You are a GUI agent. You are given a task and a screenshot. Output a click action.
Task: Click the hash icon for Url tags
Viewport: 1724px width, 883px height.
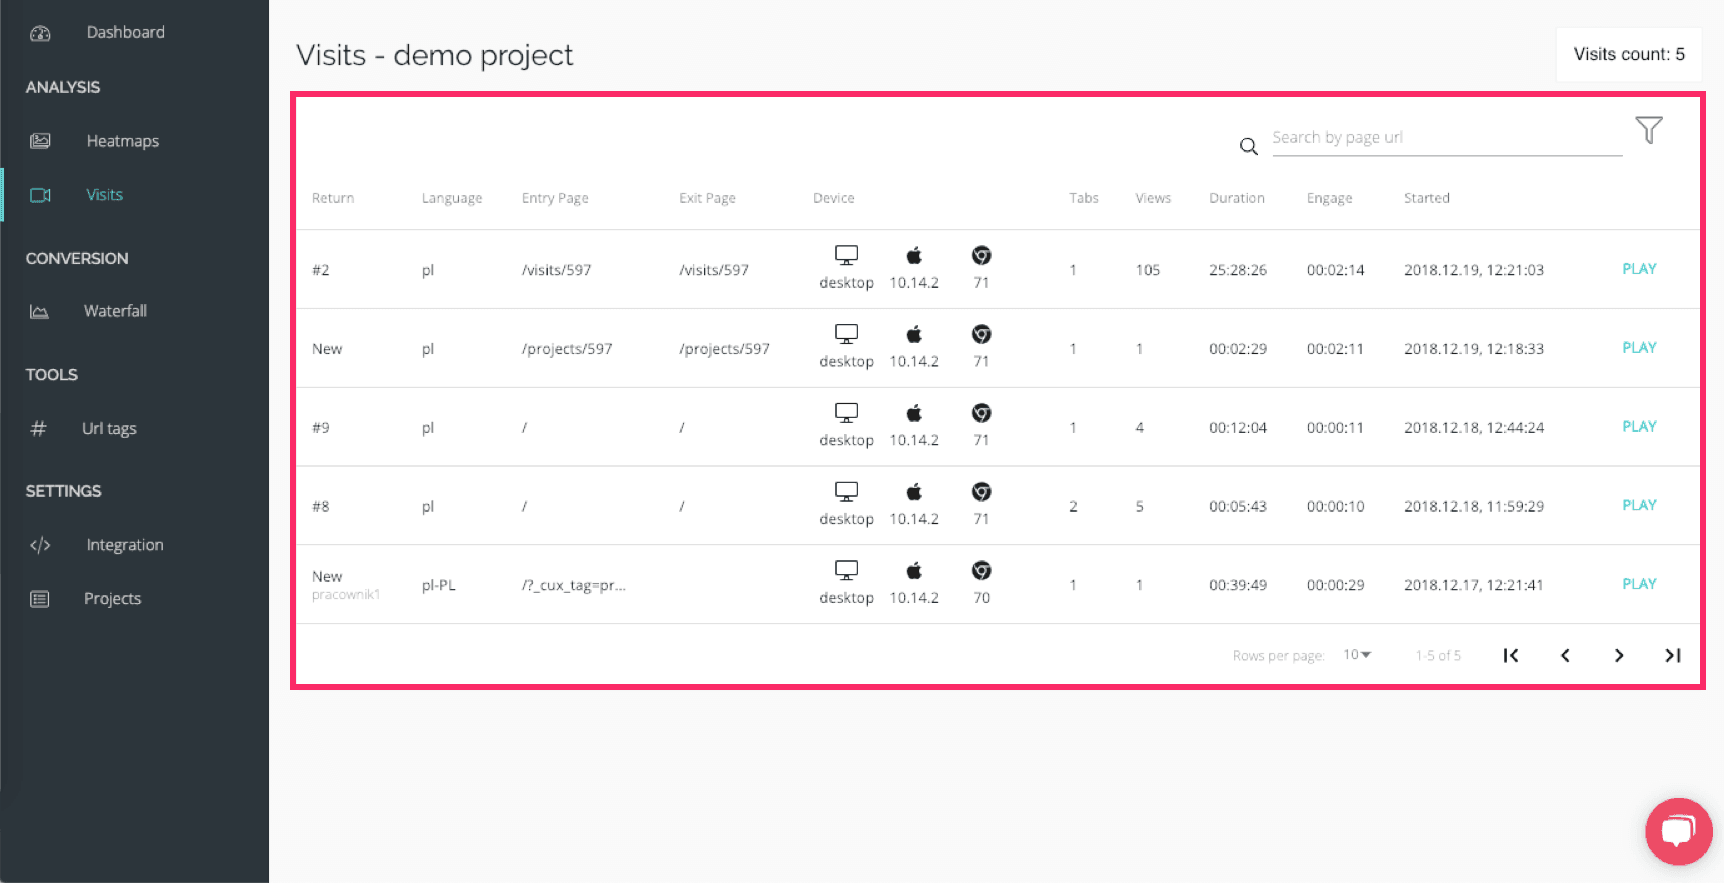38,428
